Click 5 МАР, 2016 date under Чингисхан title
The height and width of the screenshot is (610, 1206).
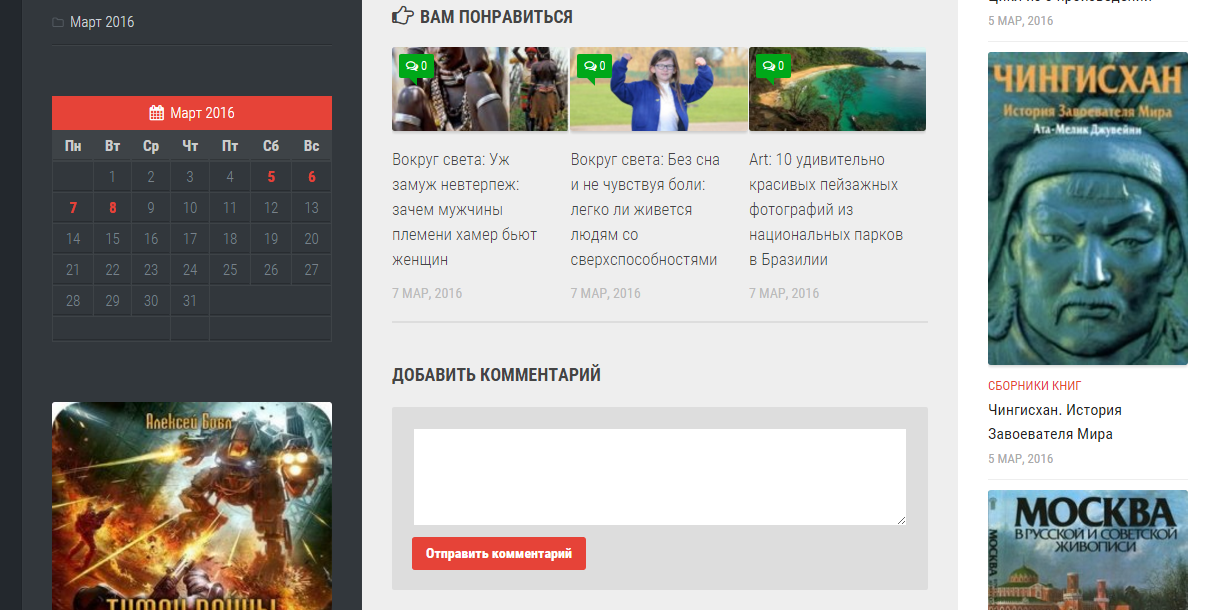pyautogui.click(x=1021, y=459)
